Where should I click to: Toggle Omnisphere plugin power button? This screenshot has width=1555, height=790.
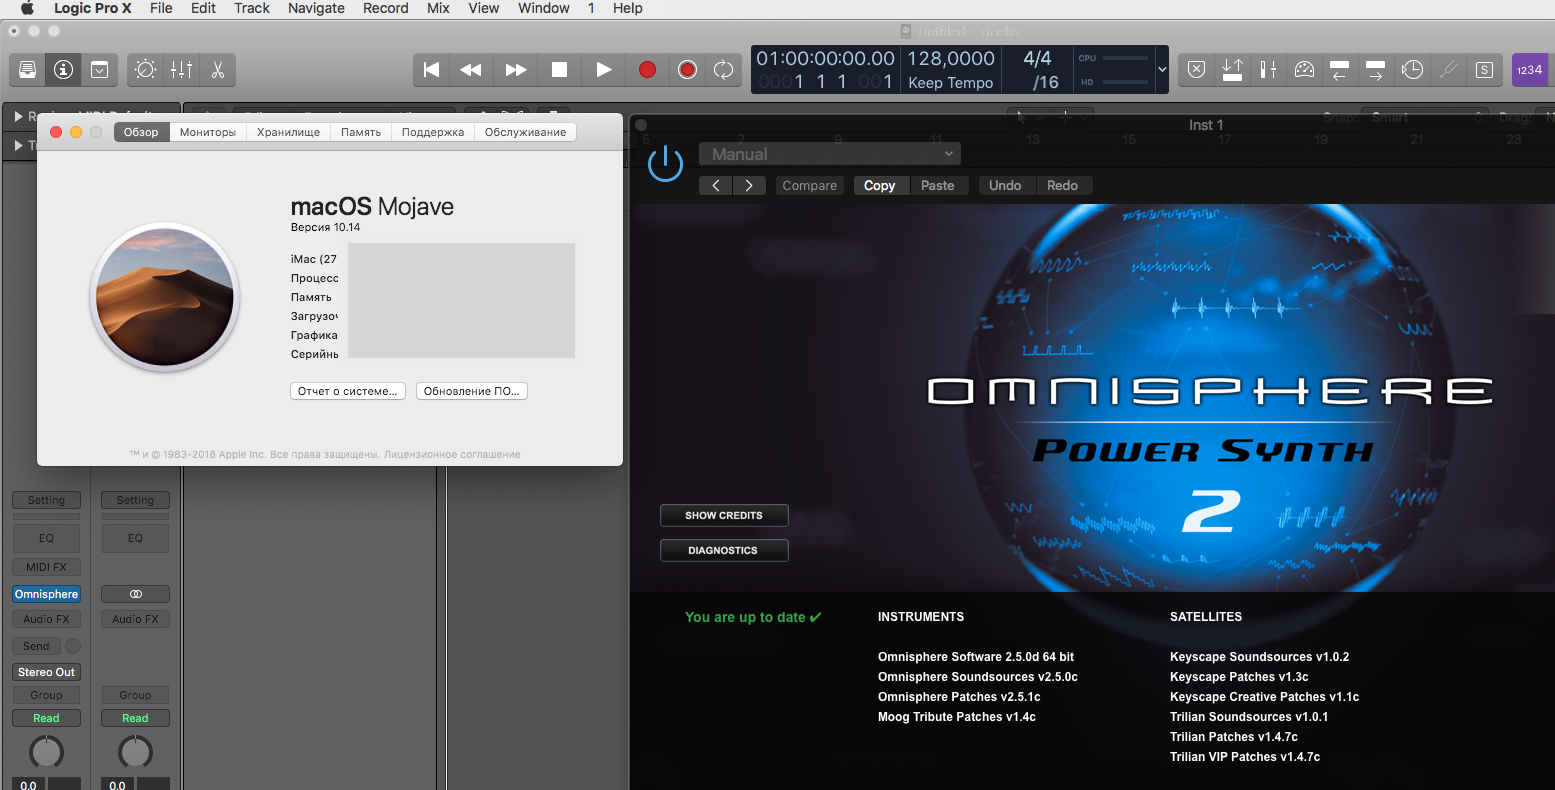pyautogui.click(x=665, y=163)
